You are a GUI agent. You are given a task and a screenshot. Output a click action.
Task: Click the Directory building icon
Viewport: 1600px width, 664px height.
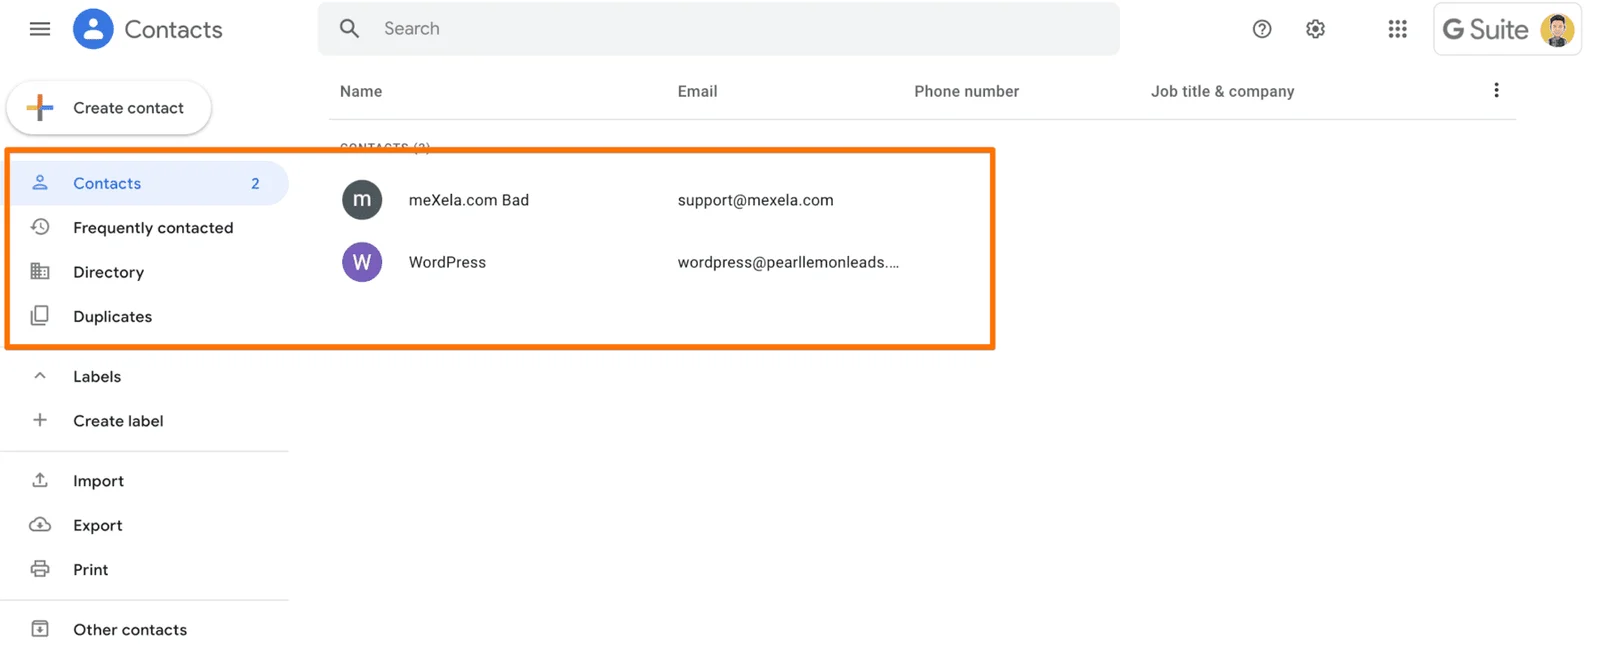click(40, 271)
